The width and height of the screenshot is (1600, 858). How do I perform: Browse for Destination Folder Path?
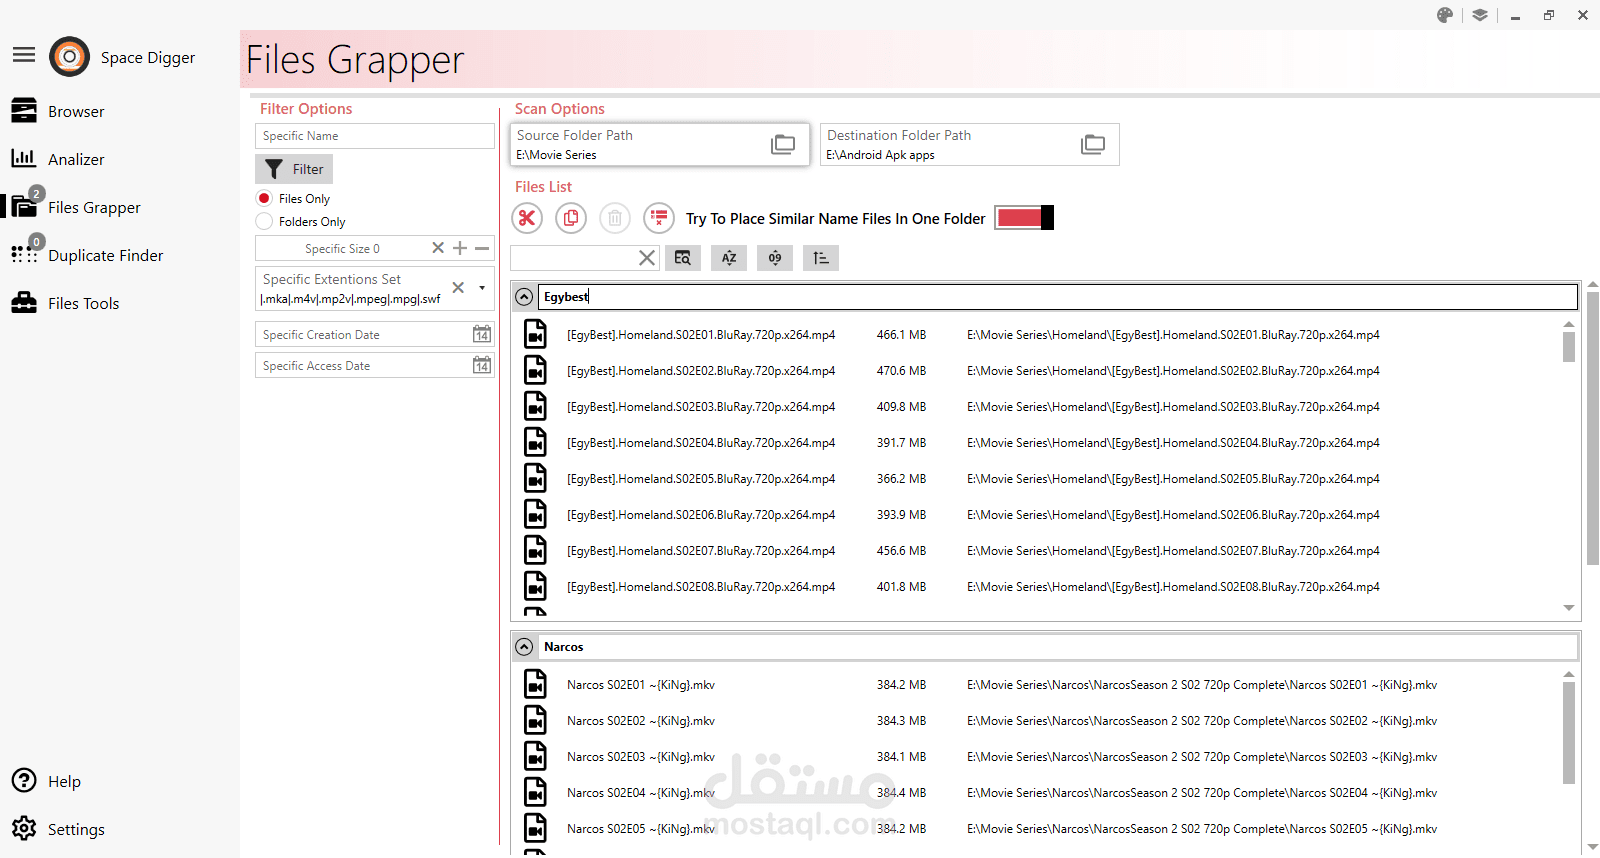1093,144
